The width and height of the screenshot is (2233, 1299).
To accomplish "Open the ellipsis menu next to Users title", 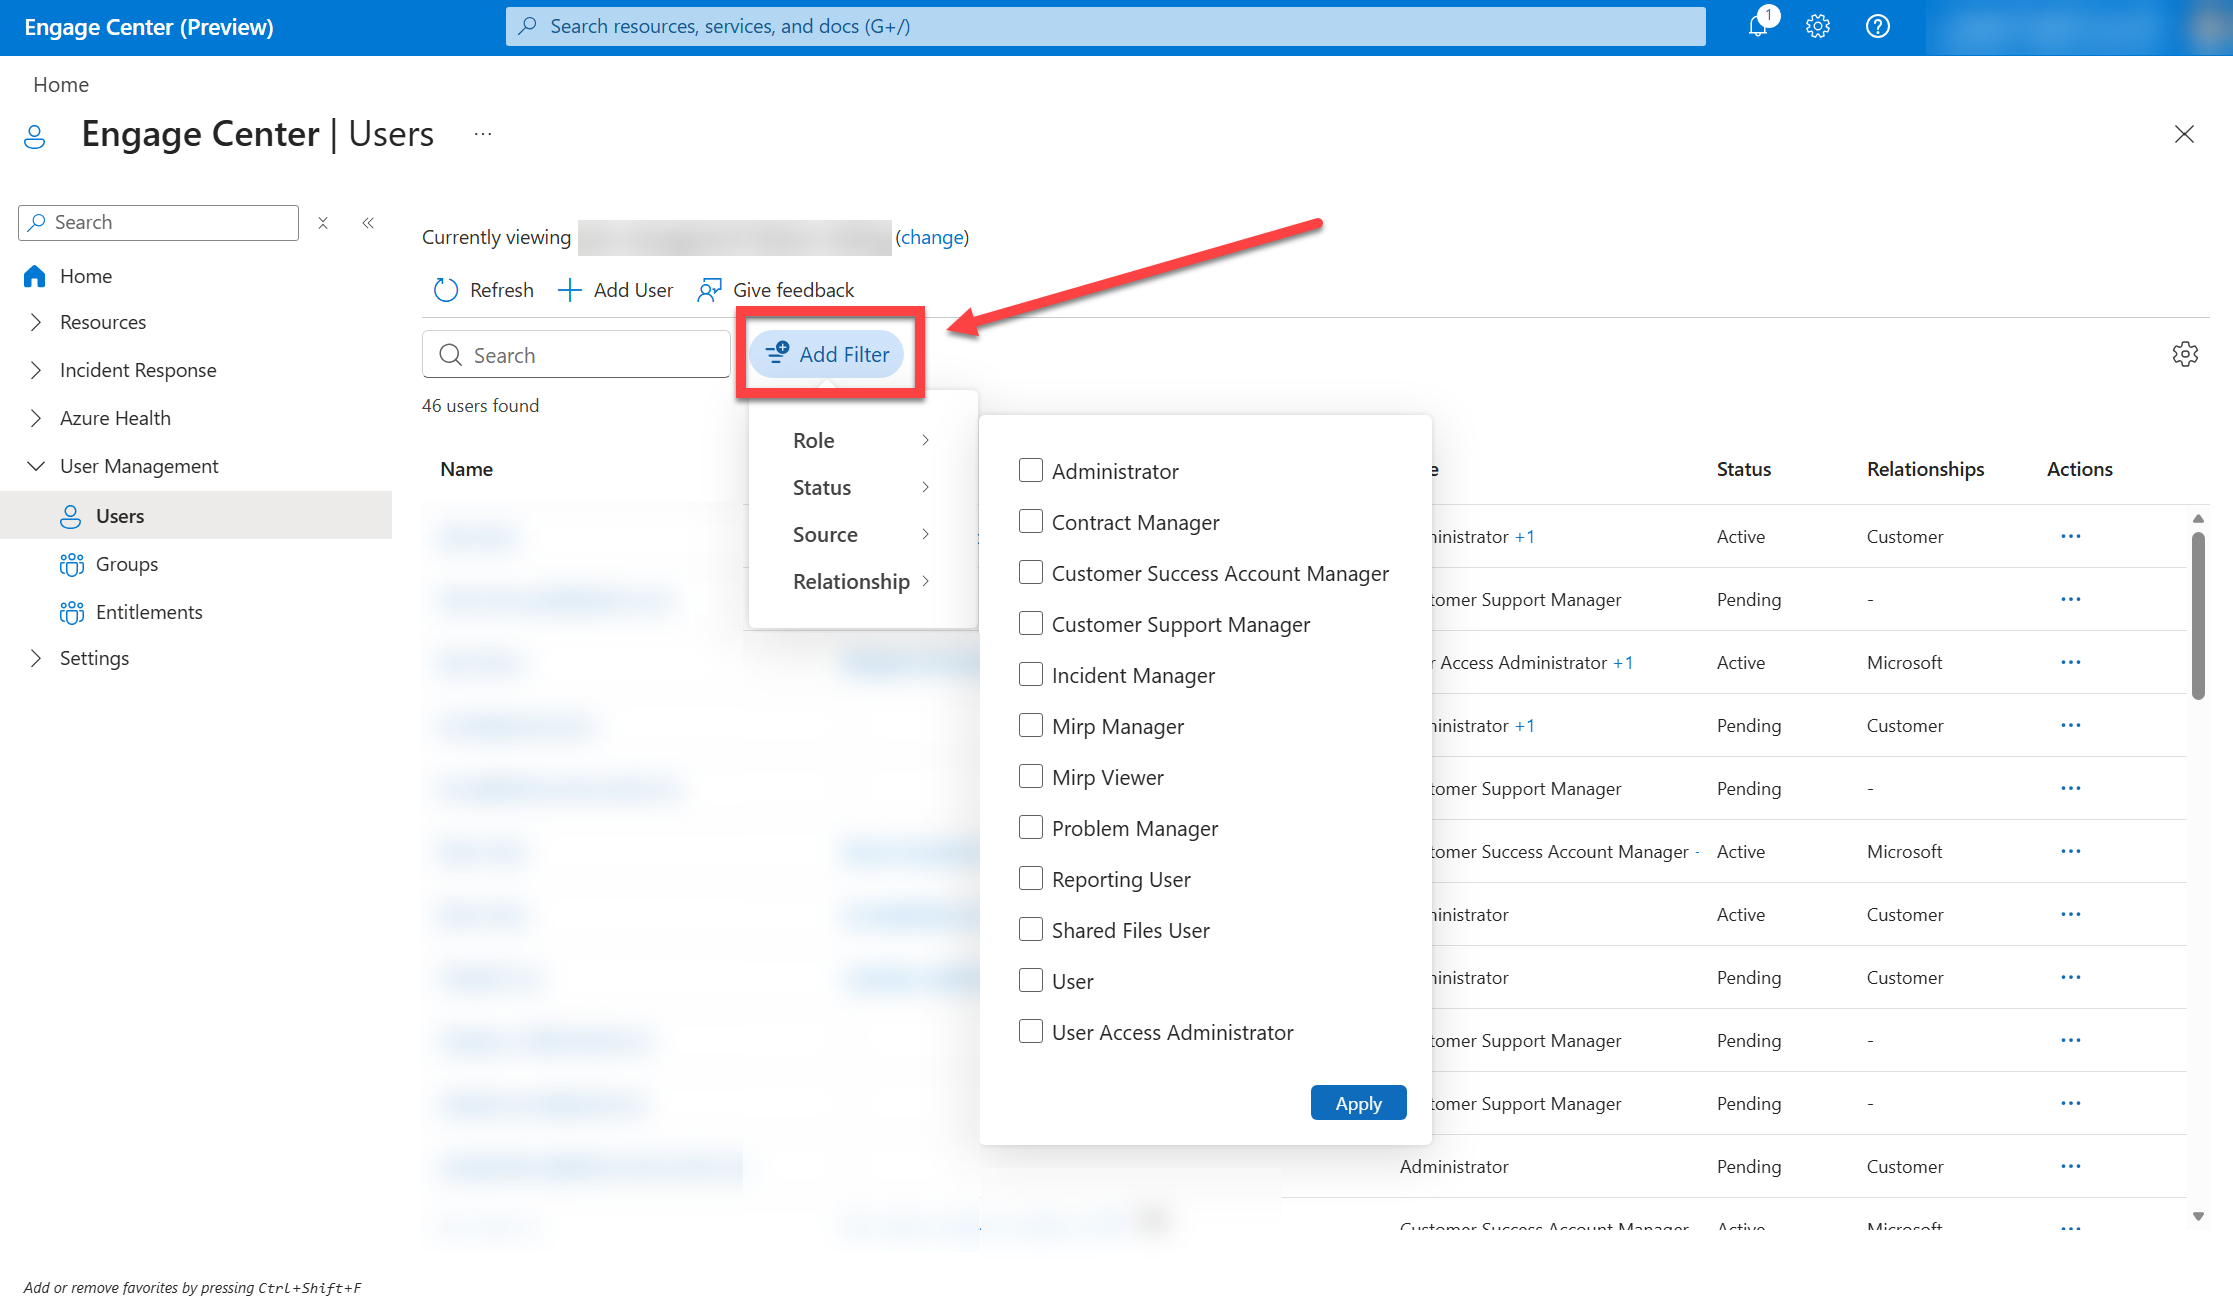I will [x=483, y=134].
